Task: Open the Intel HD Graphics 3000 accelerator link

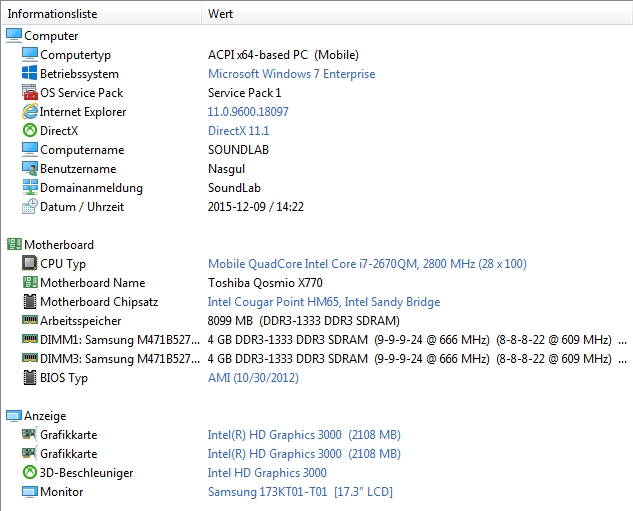Action: point(267,473)
